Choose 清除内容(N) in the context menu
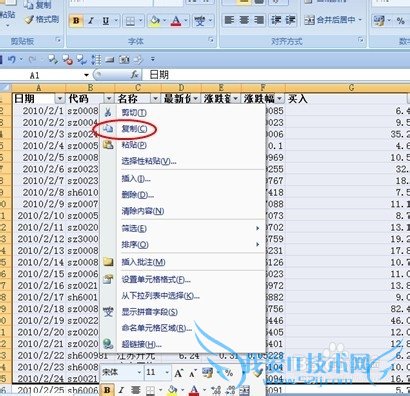 [183, 211]
